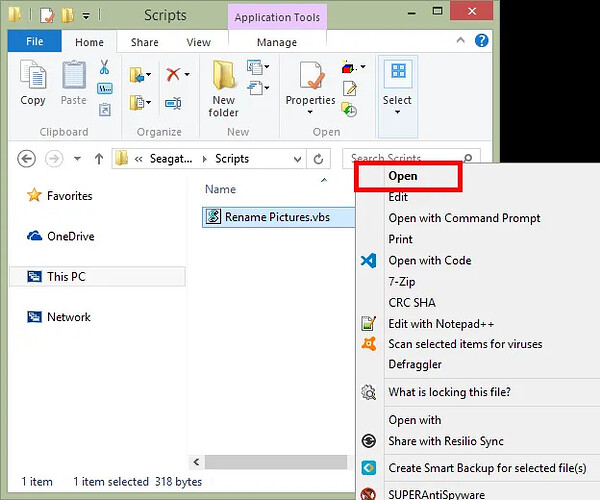Expand the Select dropdown in ribbon

point(397,110)
